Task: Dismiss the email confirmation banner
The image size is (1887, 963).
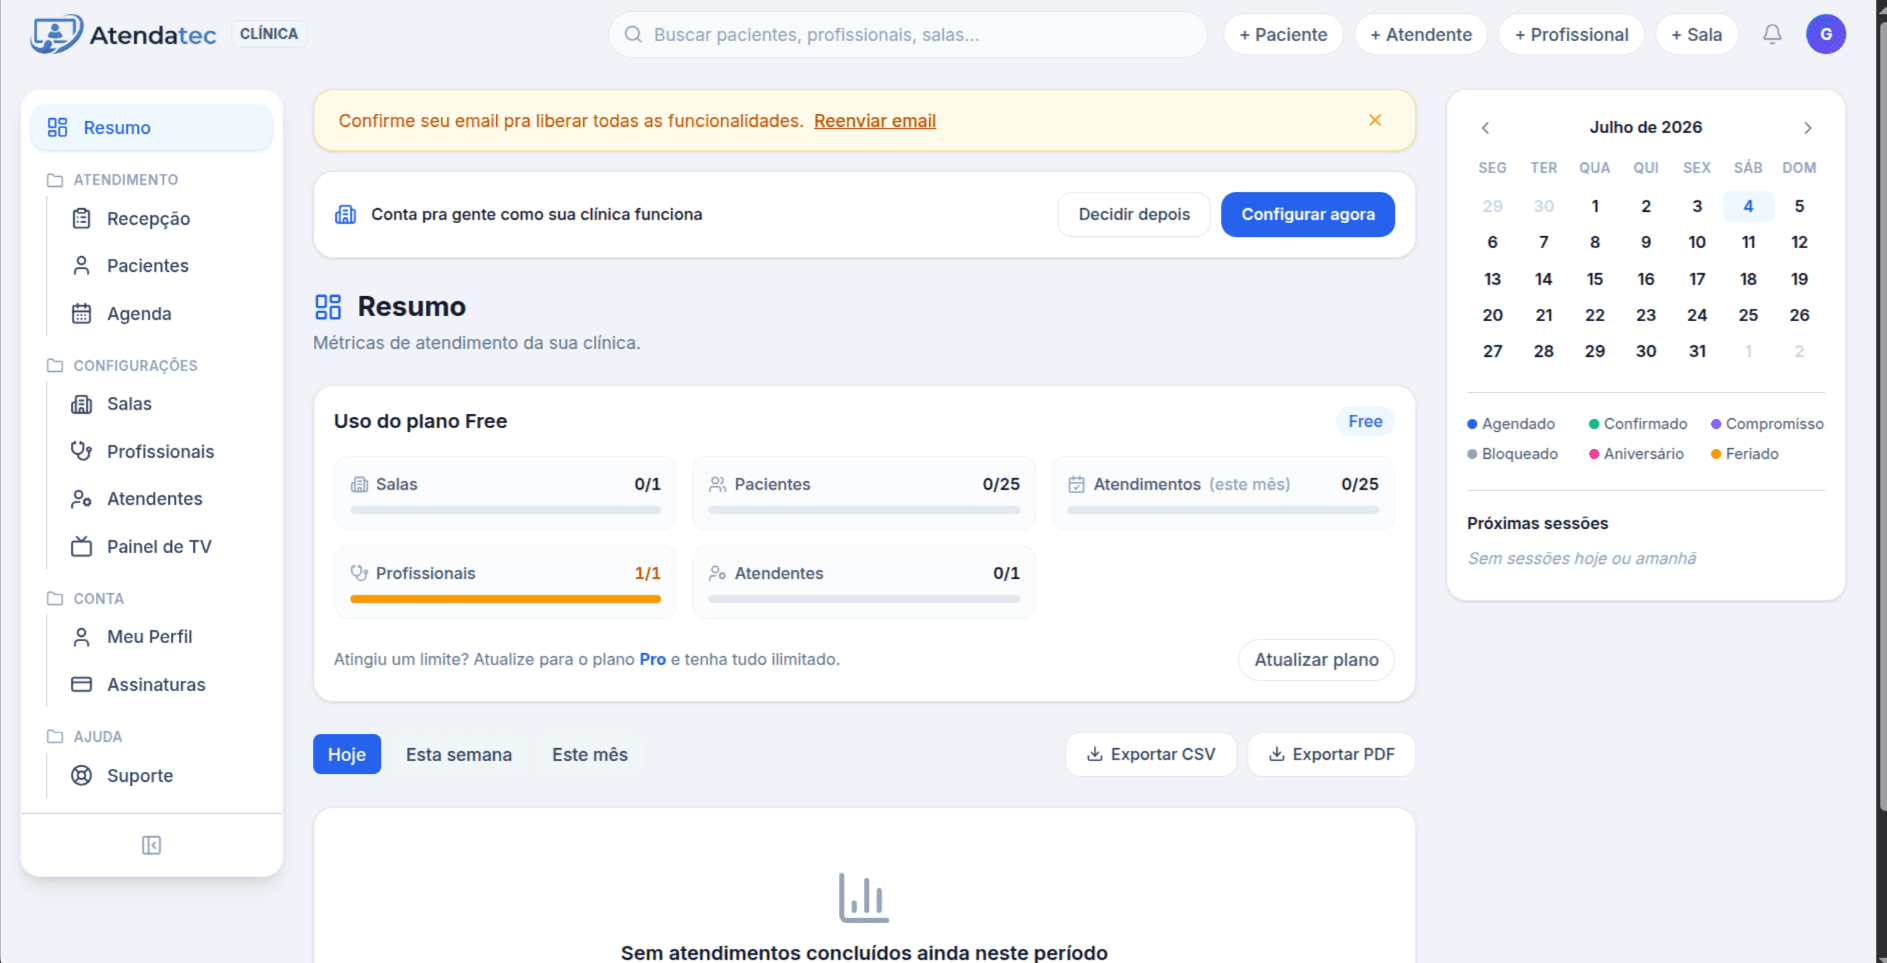Action: click(1375, 120)
